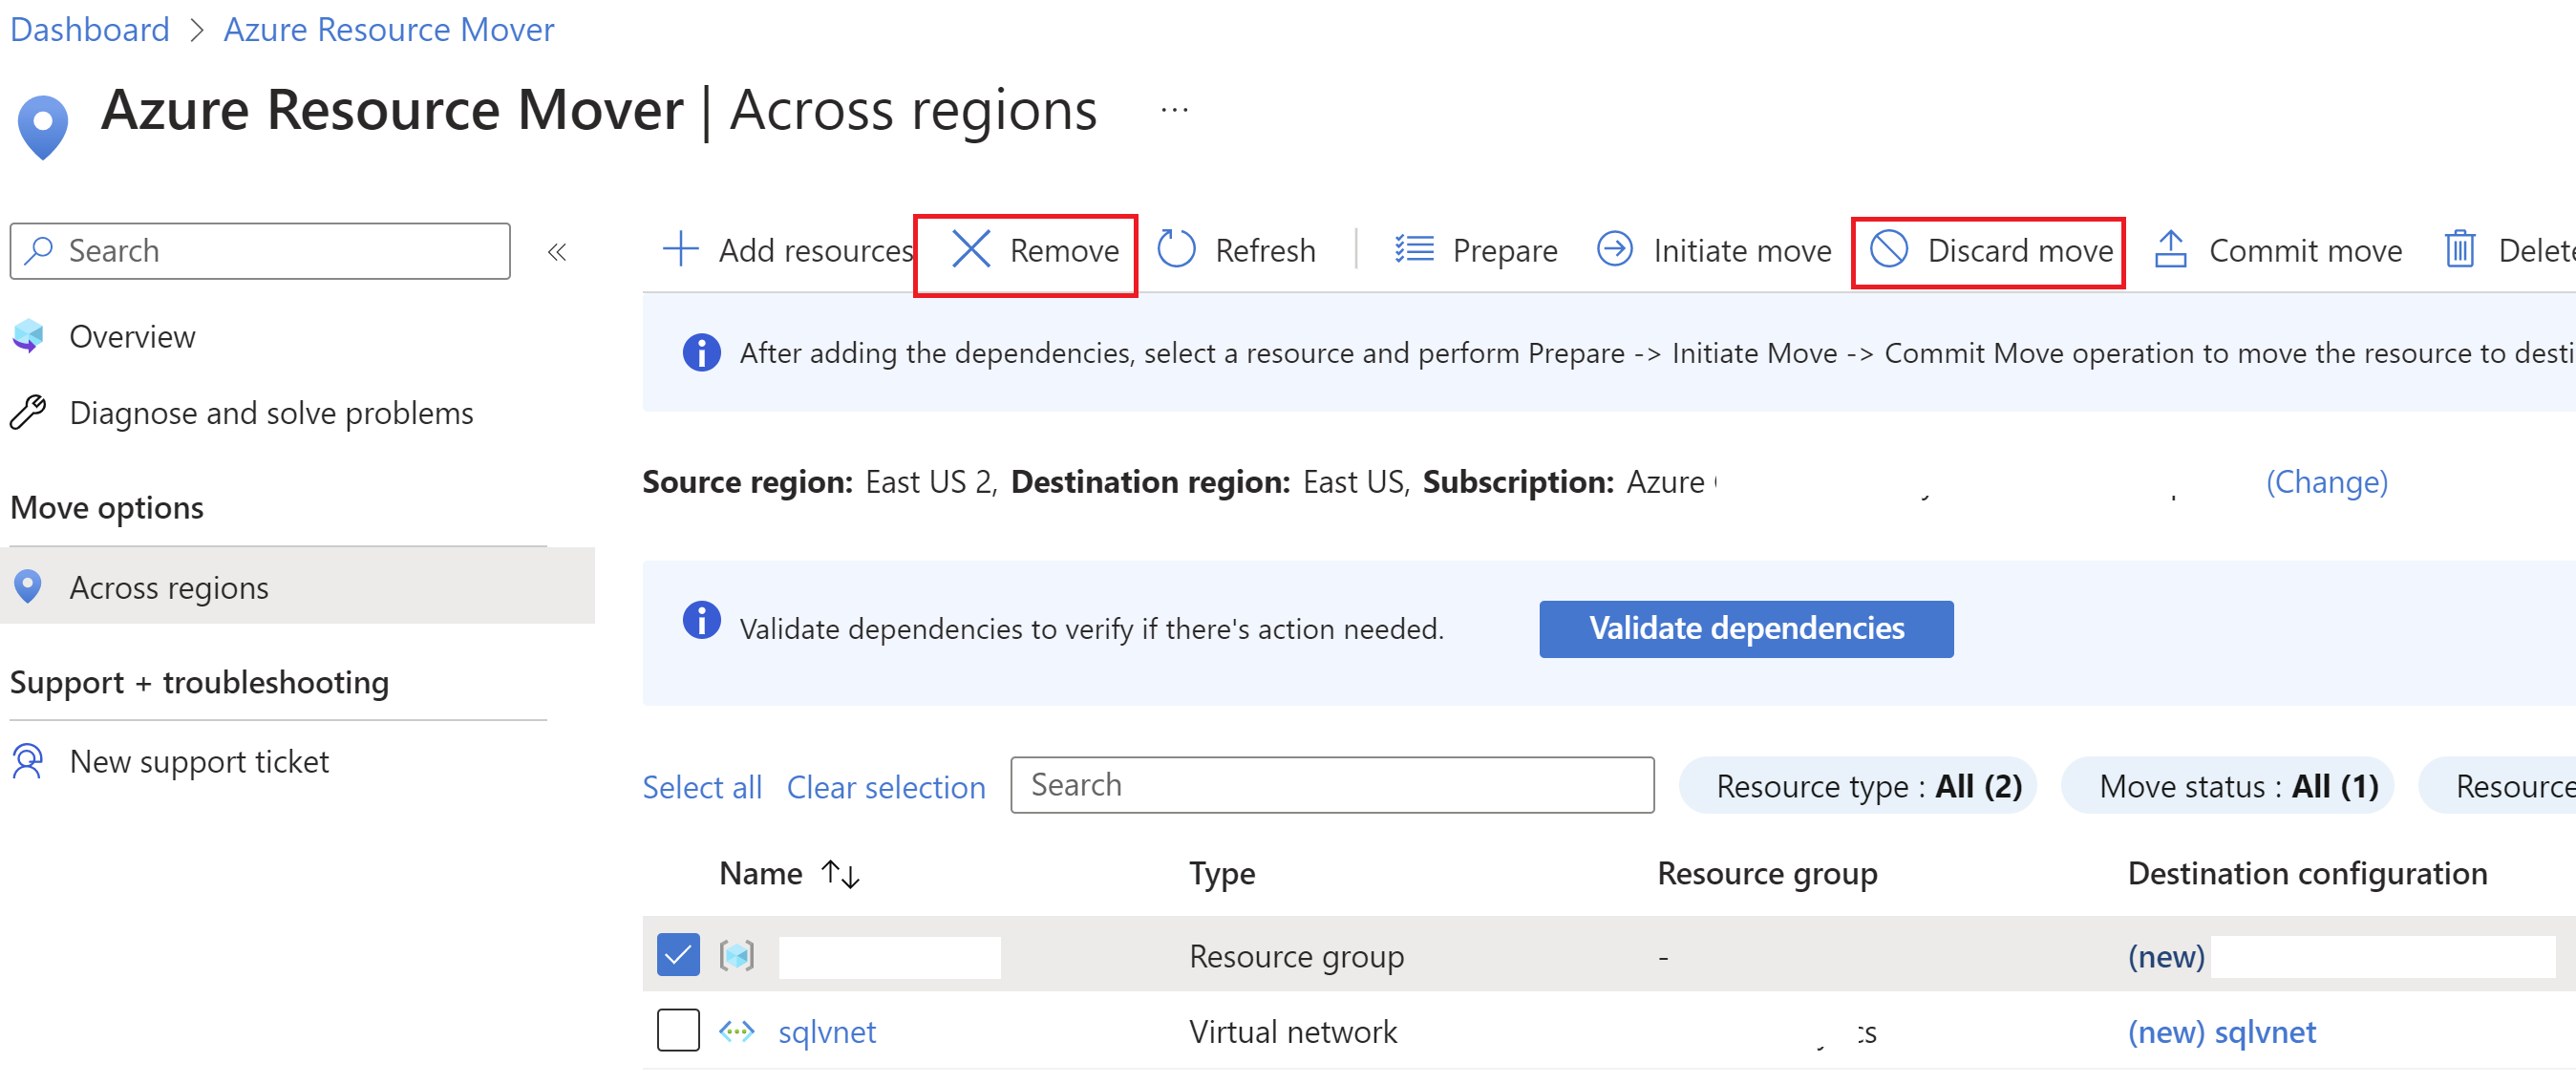2576x1084 pixels.
Task: Click the Delete trash can icon
Action: (2459, 249)
